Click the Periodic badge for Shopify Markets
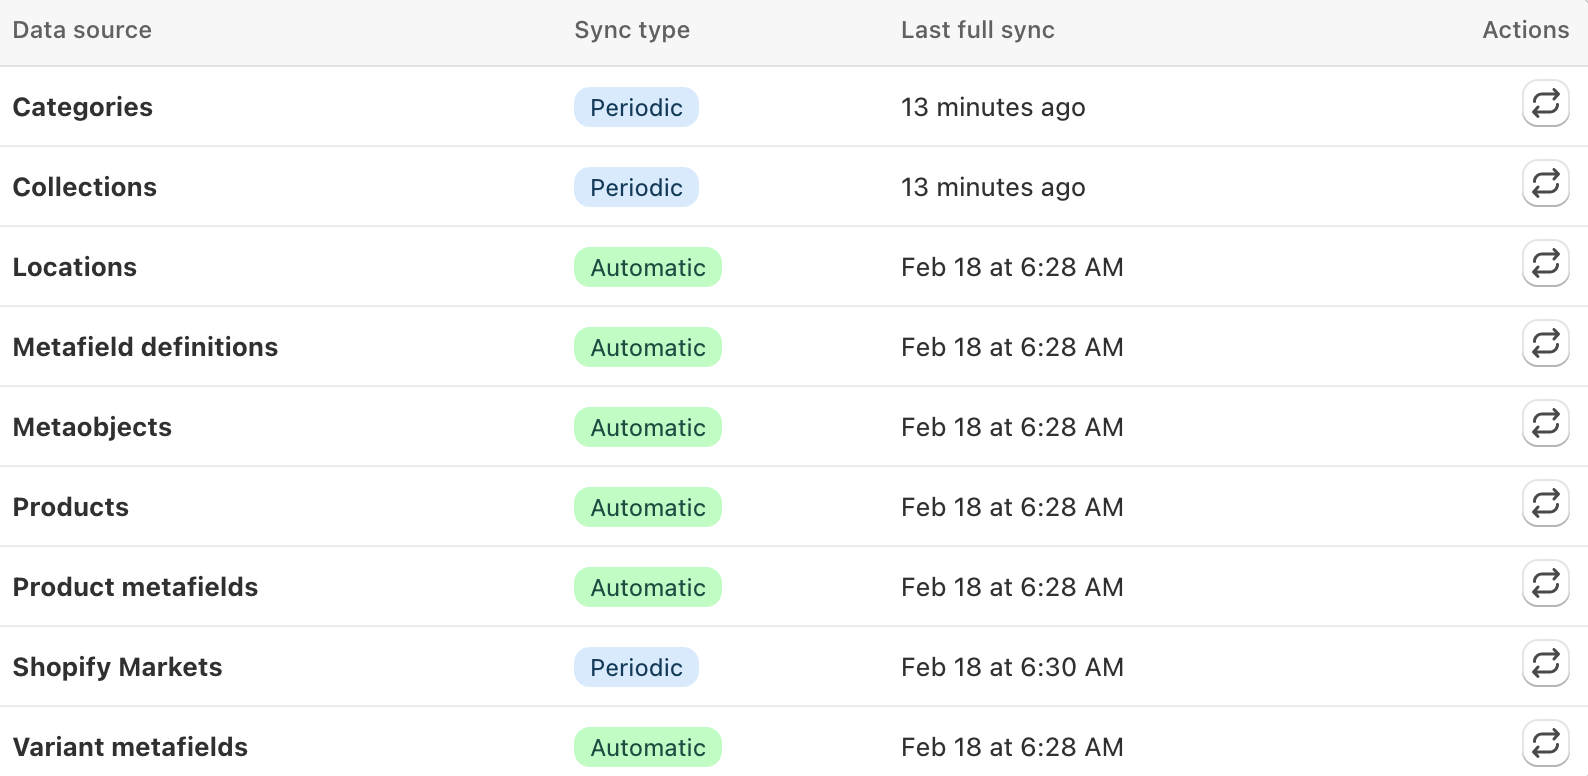 pyautogui.click(x=636, y=667)
